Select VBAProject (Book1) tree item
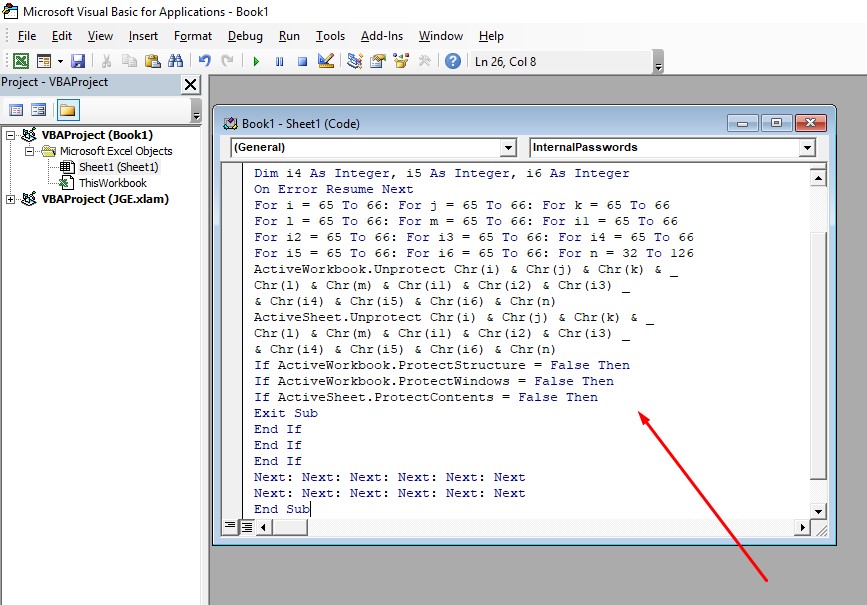The width and height of the screenshot is (867, 605). click(x=97, y=135)
